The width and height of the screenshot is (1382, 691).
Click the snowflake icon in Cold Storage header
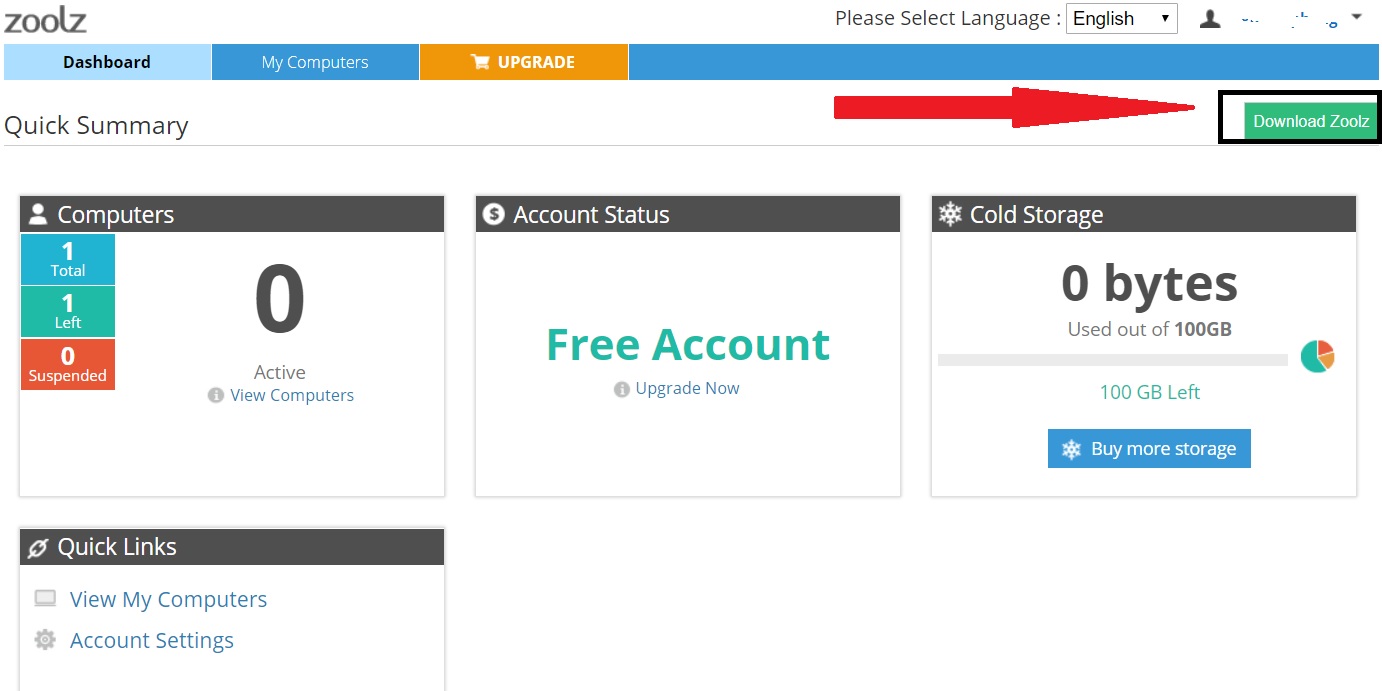pyautogui.click(x=950, y=214)
